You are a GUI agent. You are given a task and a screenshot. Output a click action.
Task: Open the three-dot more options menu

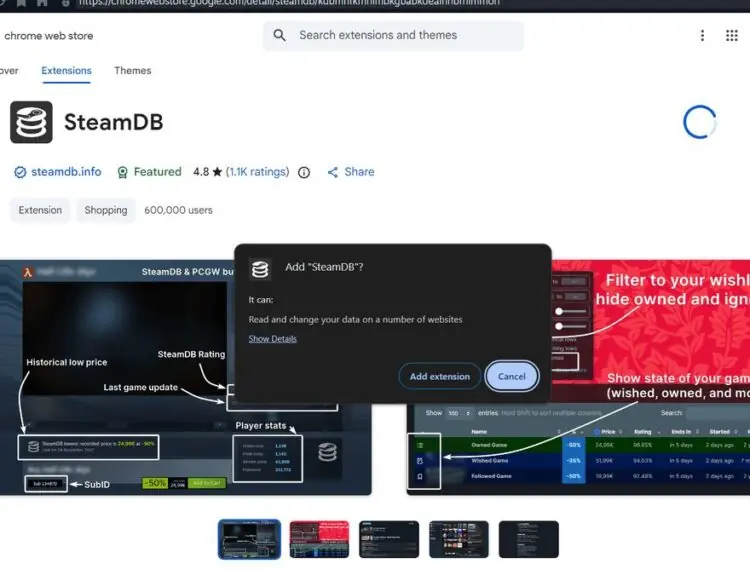(x=702, y=35)
